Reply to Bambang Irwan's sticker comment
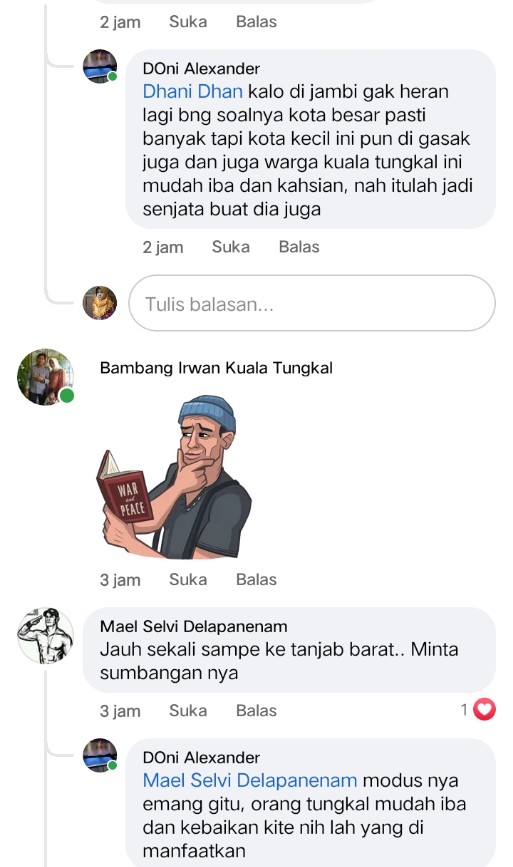 256,579
